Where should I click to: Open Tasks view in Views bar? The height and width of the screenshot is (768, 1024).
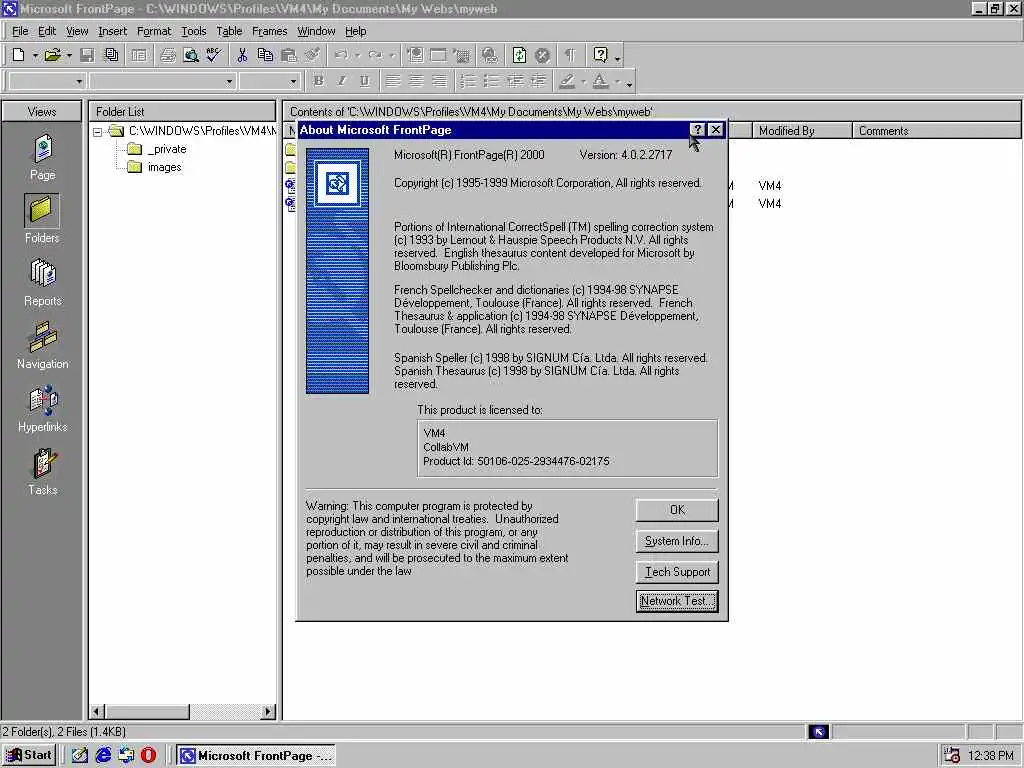tap(42, 472)
